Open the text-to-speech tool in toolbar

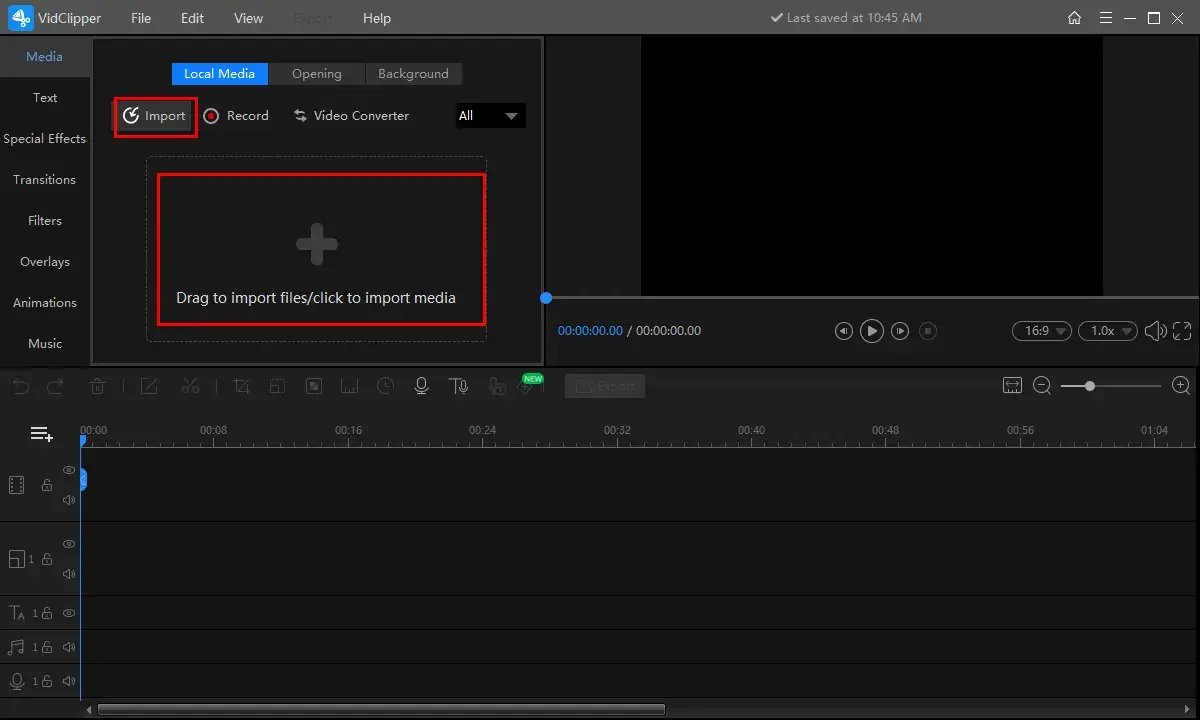[x=459, y=386]
